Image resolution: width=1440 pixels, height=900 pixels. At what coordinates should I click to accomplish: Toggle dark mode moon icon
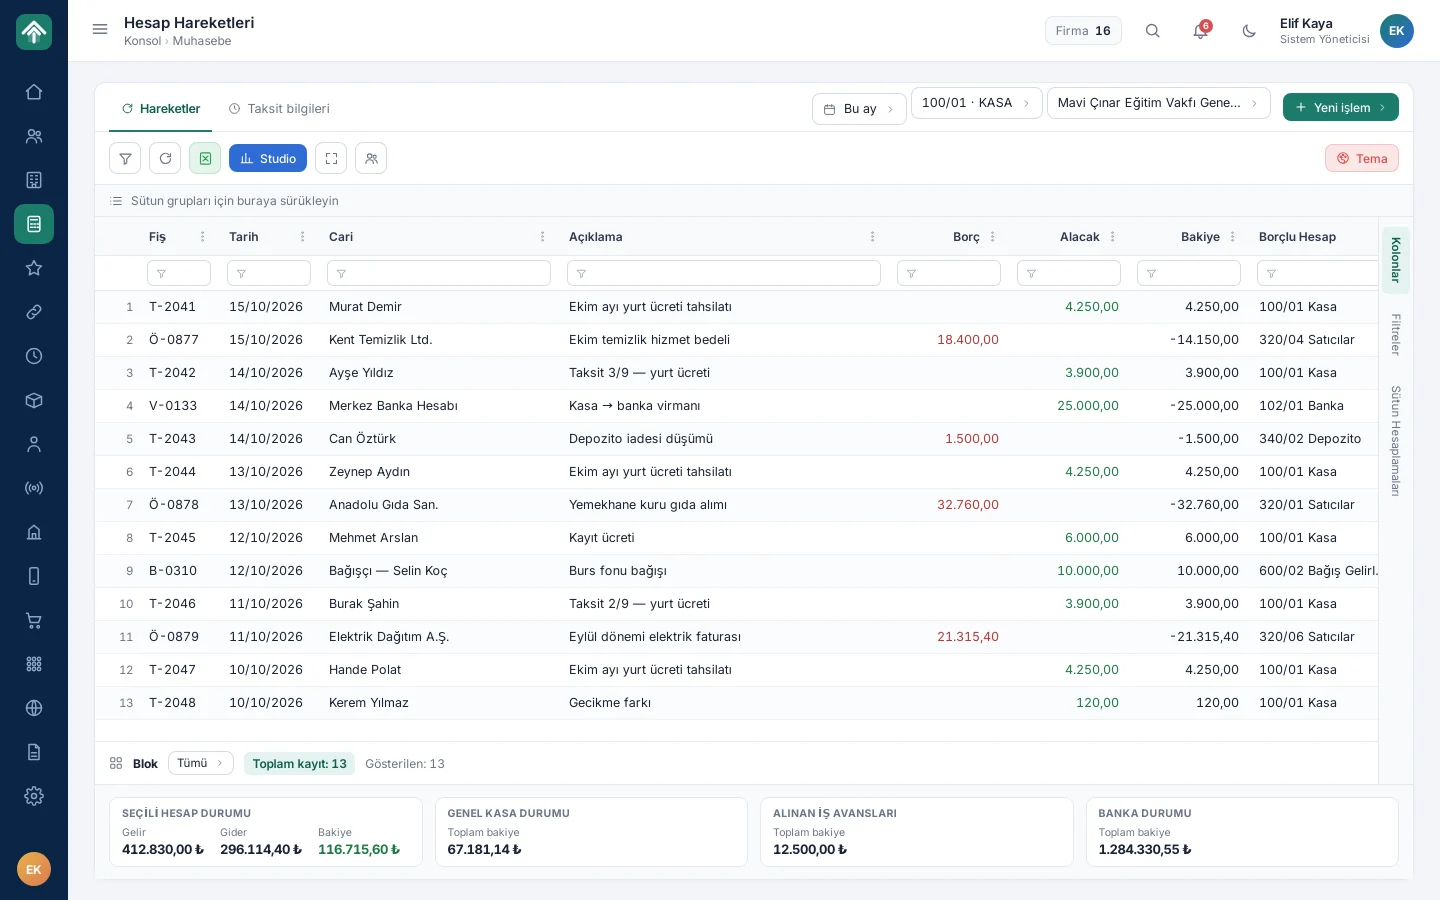[1249, 31]
